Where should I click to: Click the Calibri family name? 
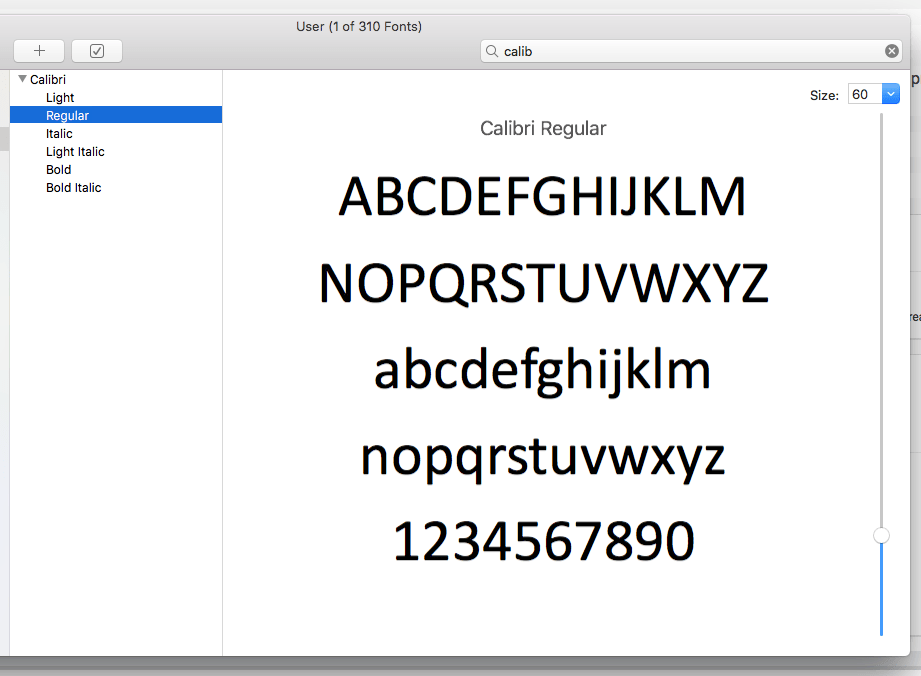click(50, 78)
